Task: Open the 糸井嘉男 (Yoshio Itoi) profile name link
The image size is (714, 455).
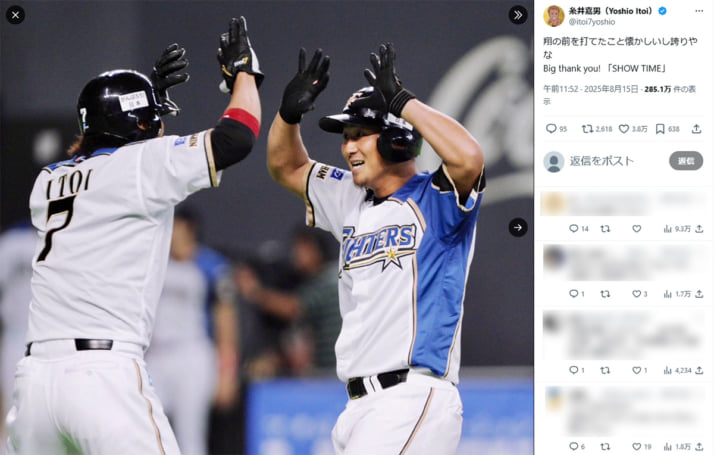Action: click(610, 11)
